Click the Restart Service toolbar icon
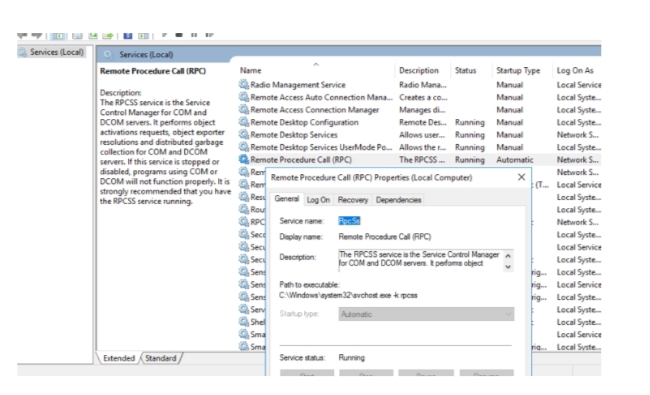The image size is (650, 395). click(209, 35)
